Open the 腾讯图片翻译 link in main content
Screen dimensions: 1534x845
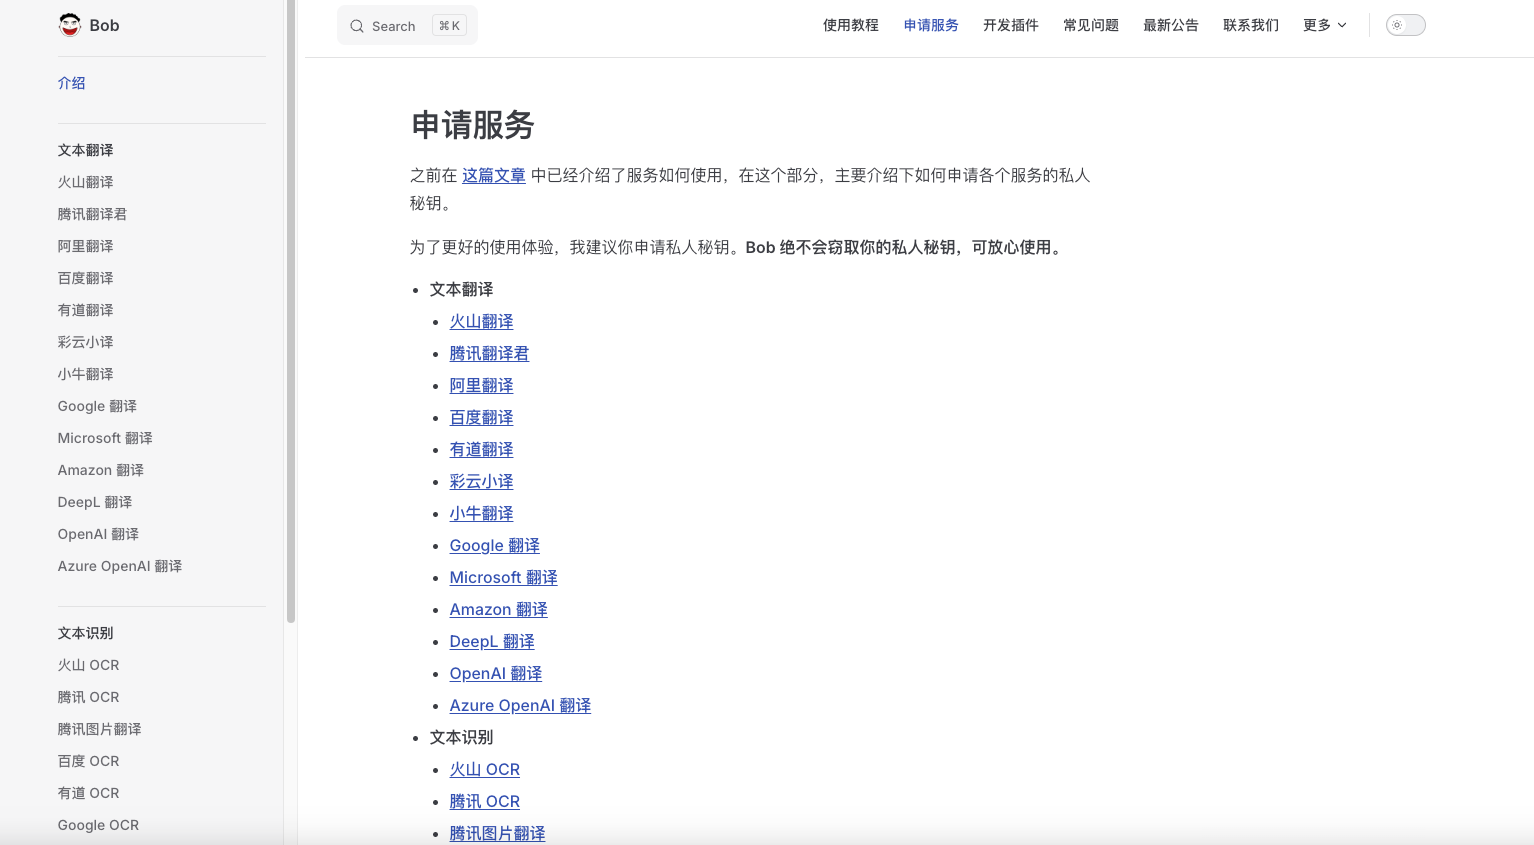point(497,833)
